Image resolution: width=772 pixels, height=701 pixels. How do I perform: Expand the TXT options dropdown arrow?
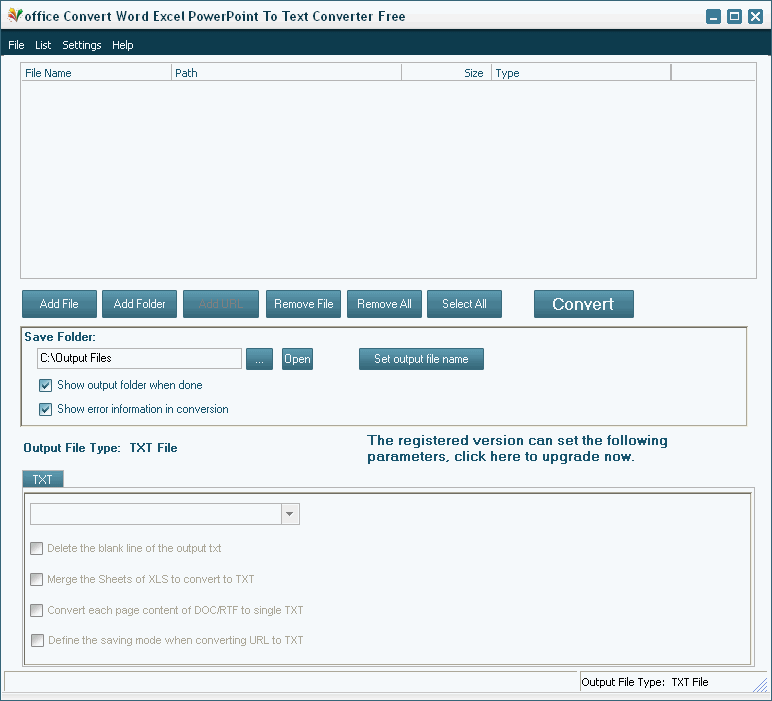[290, 514]
